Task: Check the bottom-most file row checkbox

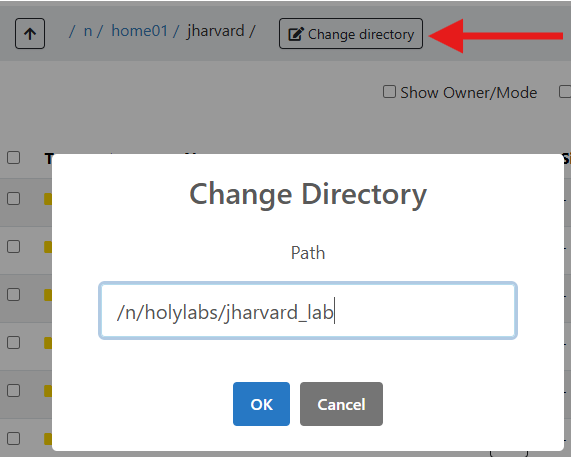Action: click(13, 438)
